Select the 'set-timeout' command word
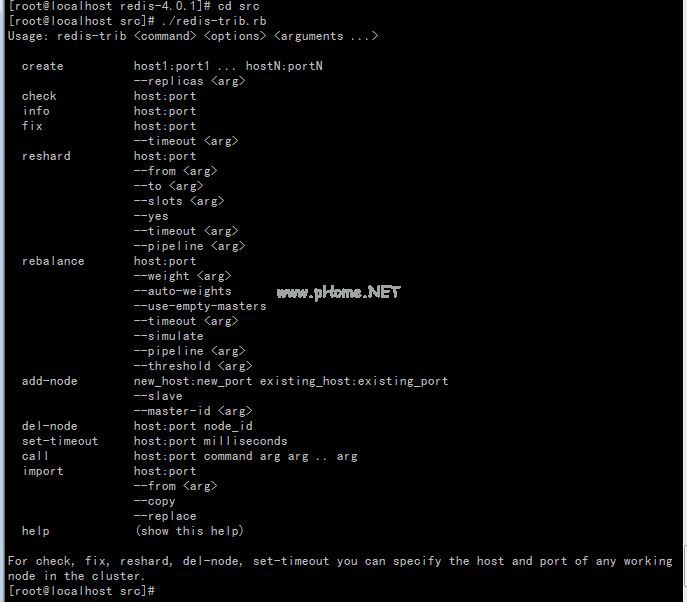 [60, 441]
